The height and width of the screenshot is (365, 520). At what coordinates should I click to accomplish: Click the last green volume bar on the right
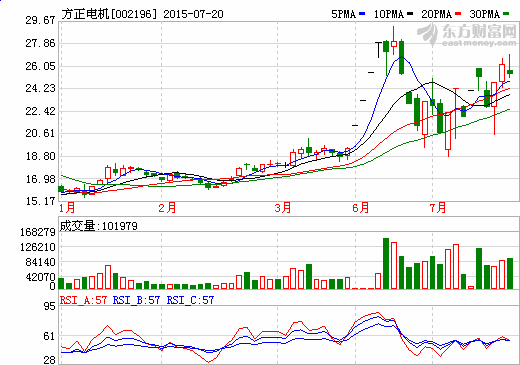click(x=510, y=273)
